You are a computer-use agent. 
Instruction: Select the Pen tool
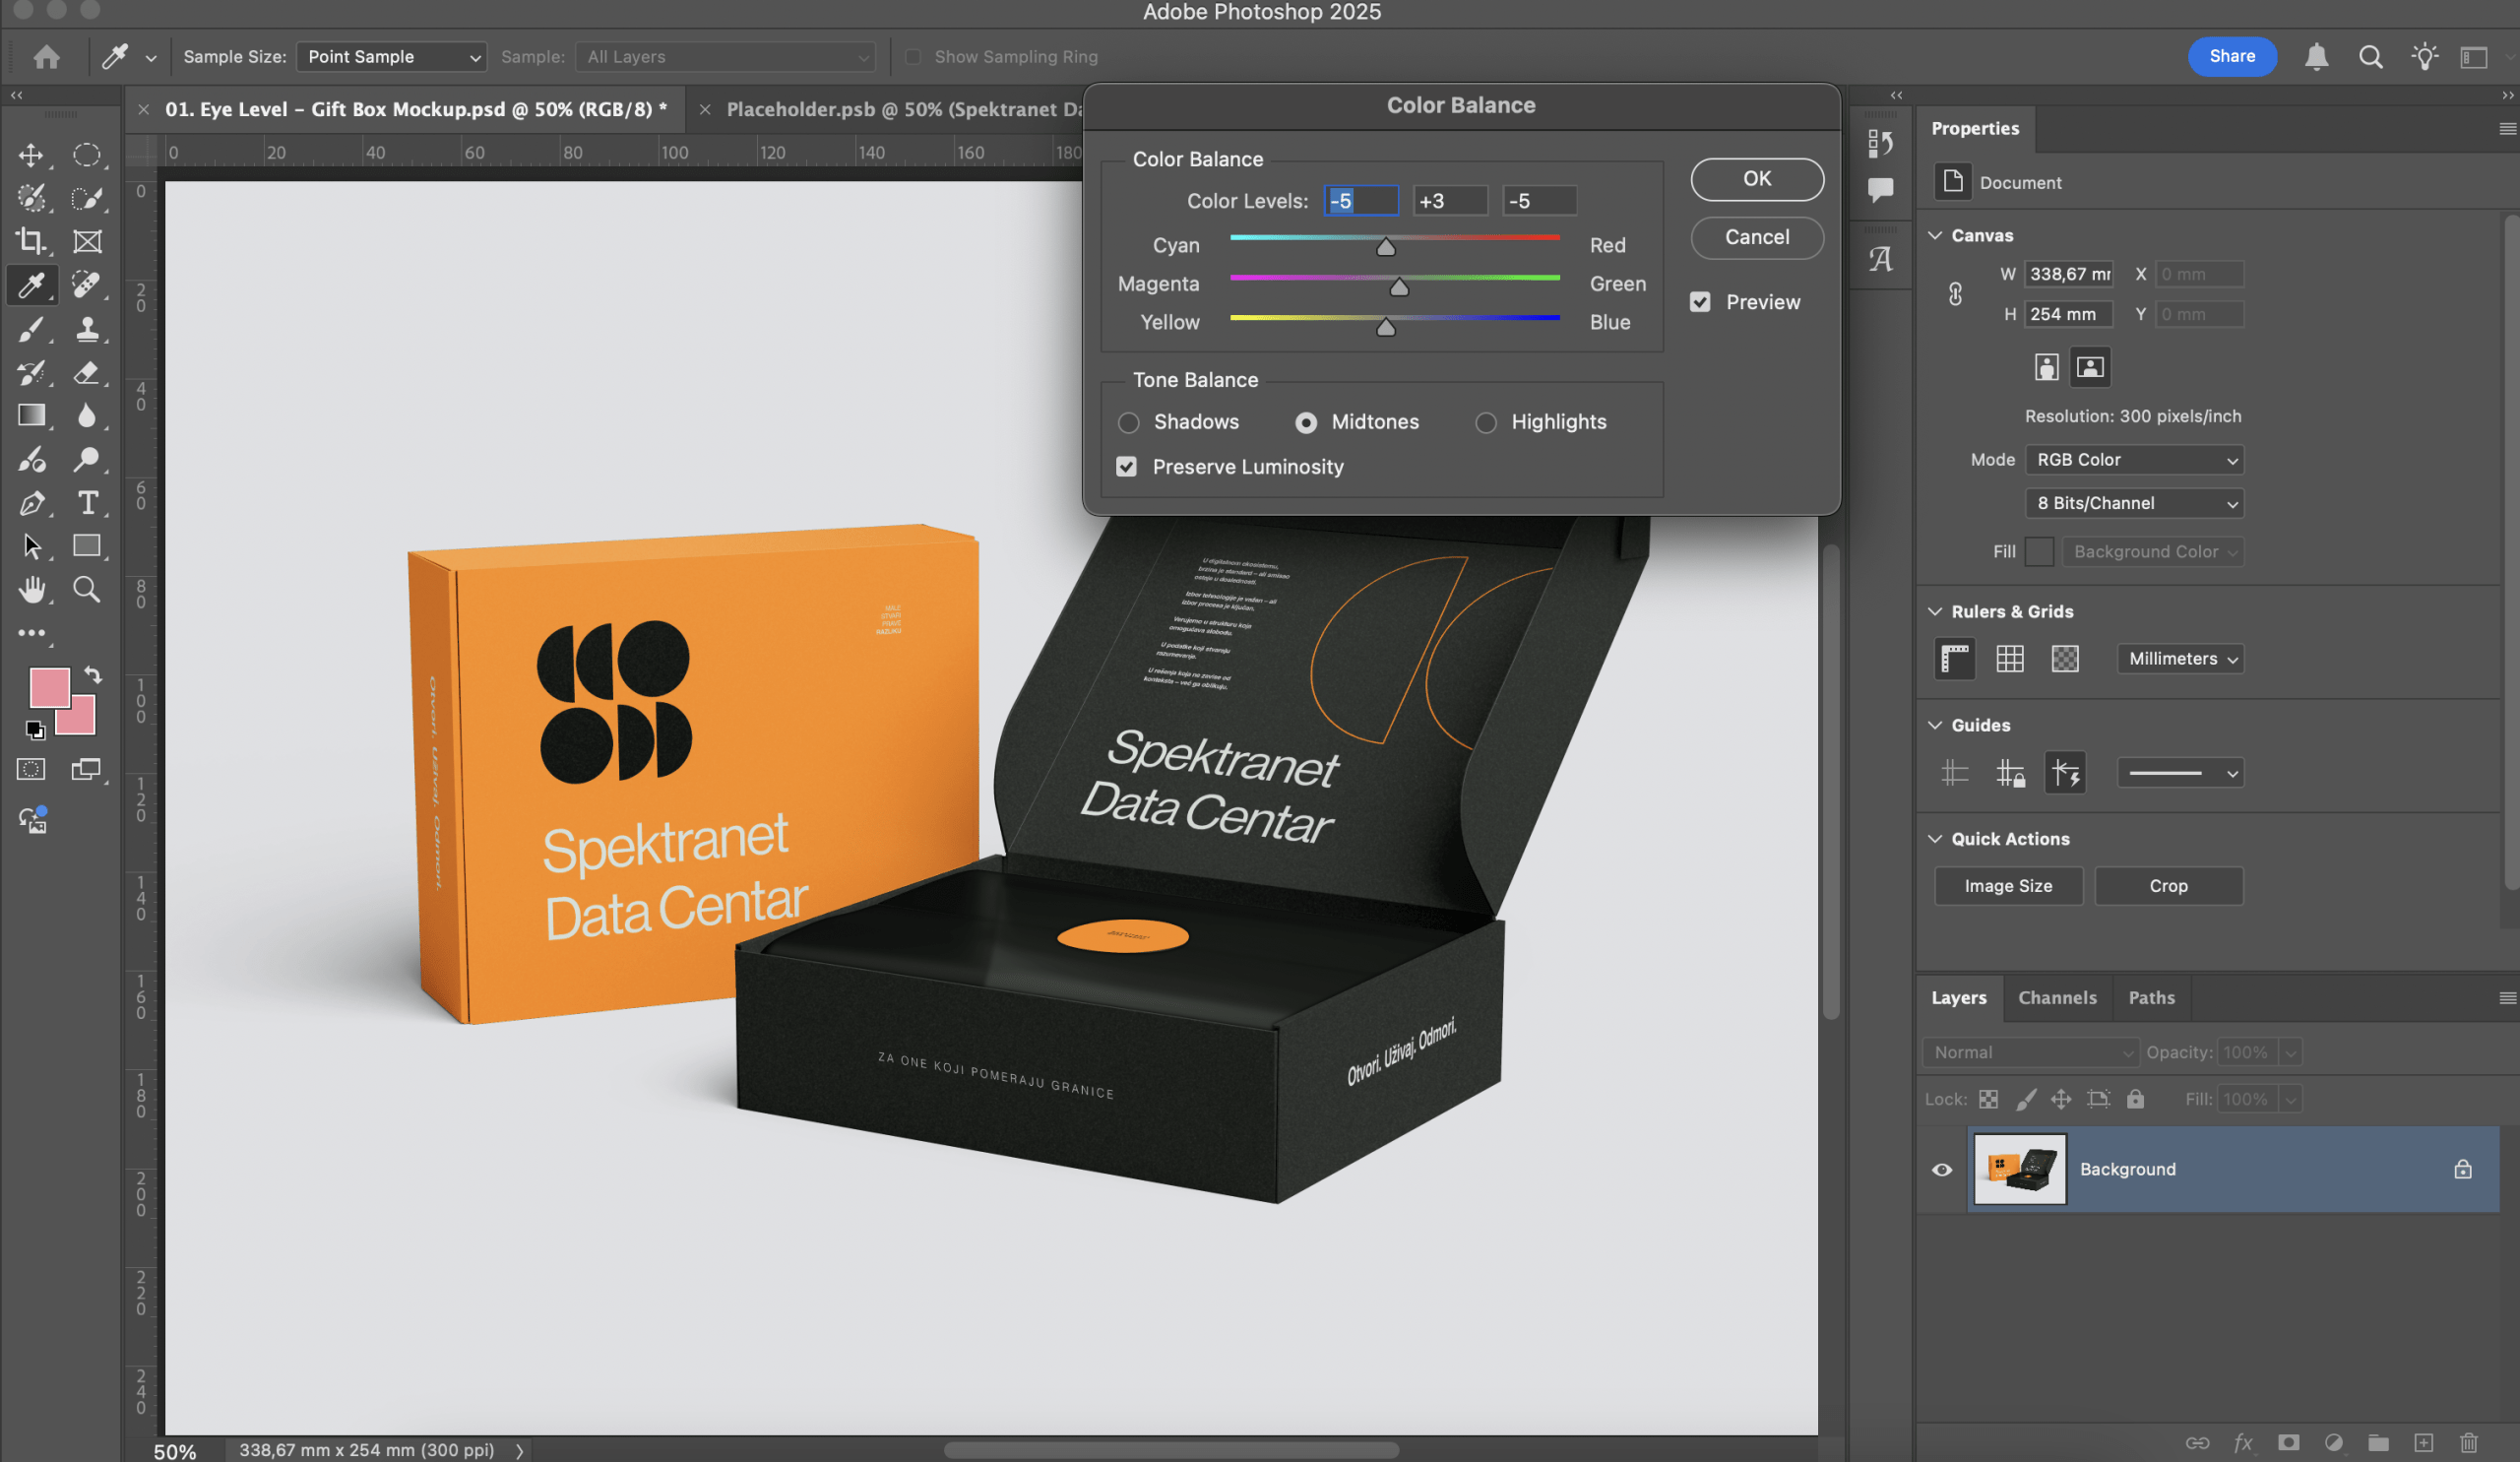click(x=31, y=502)
